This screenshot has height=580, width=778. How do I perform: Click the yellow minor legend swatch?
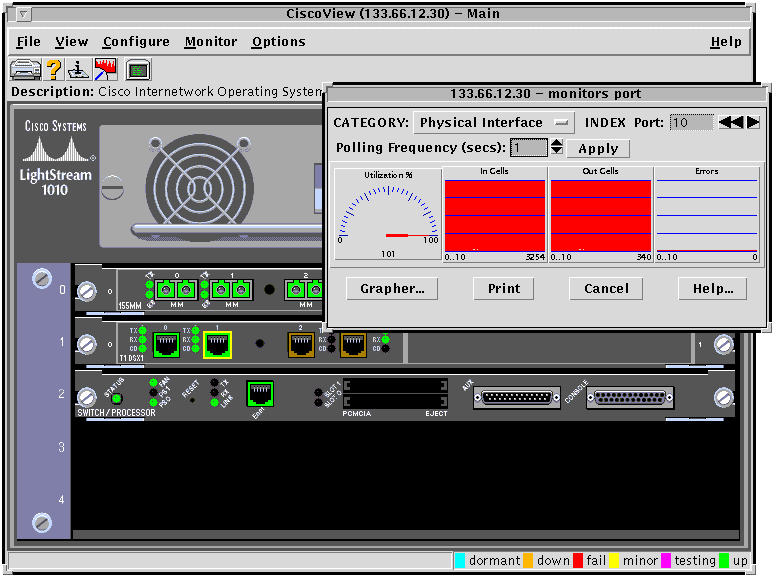614,561
